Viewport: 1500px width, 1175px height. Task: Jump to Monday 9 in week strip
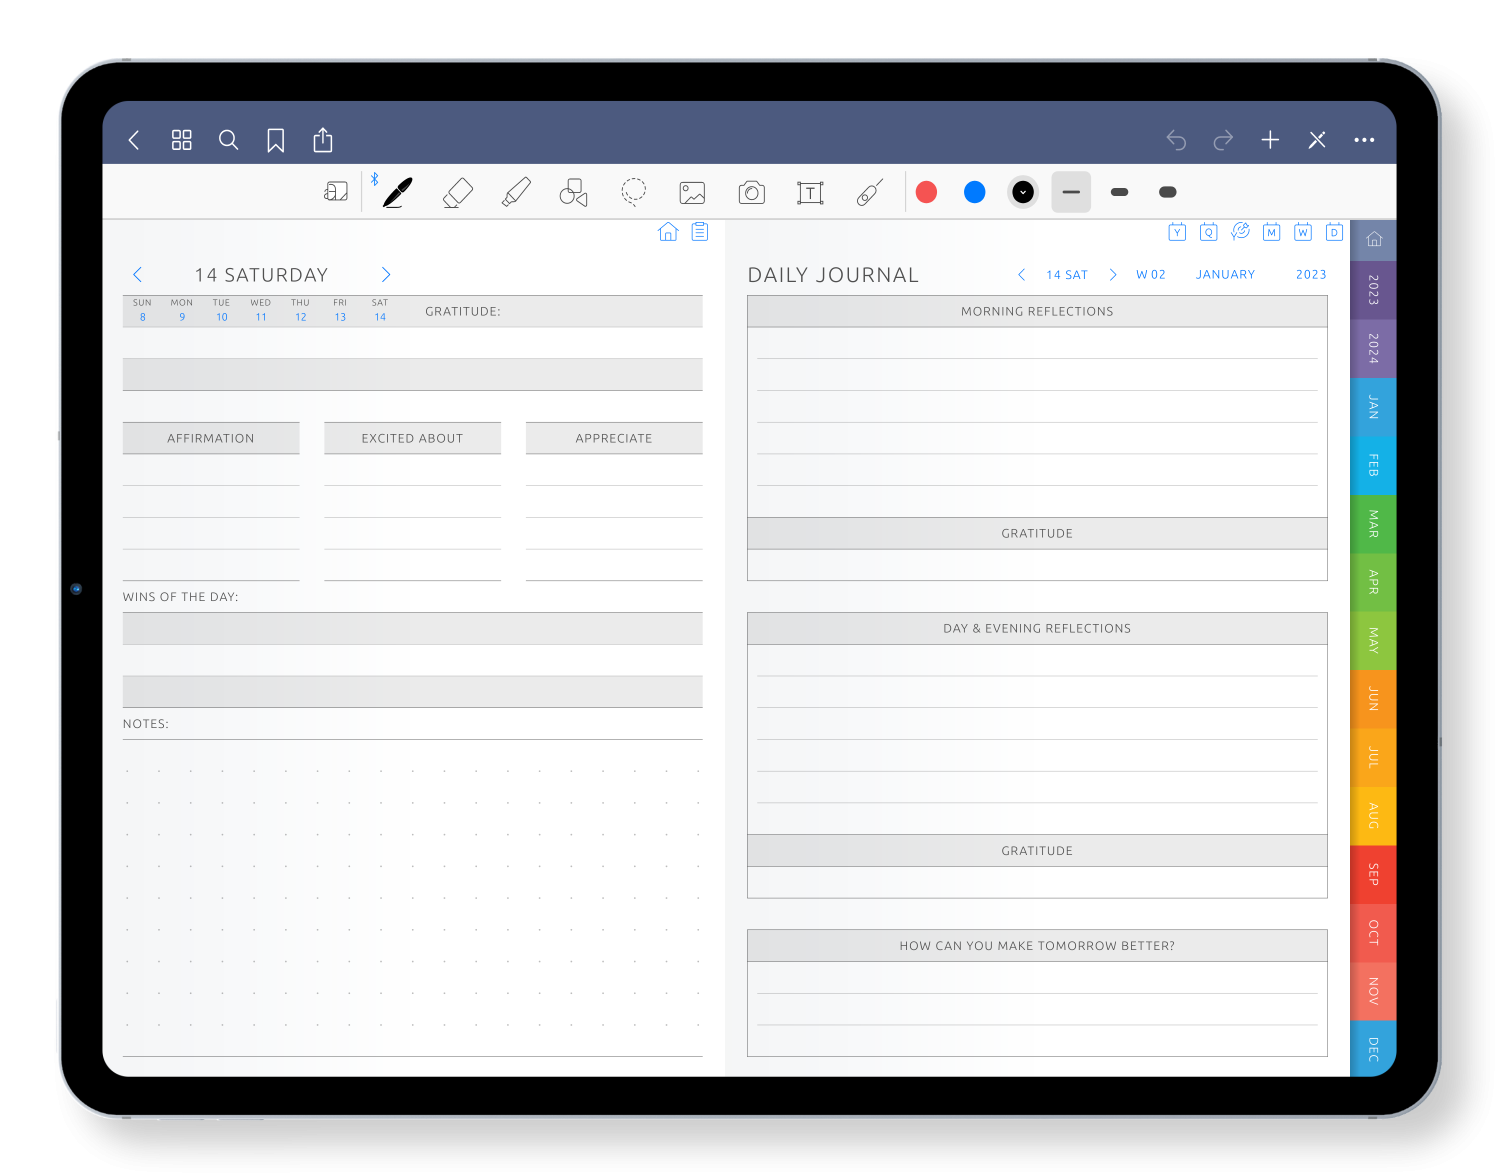[x=182, y=310]
